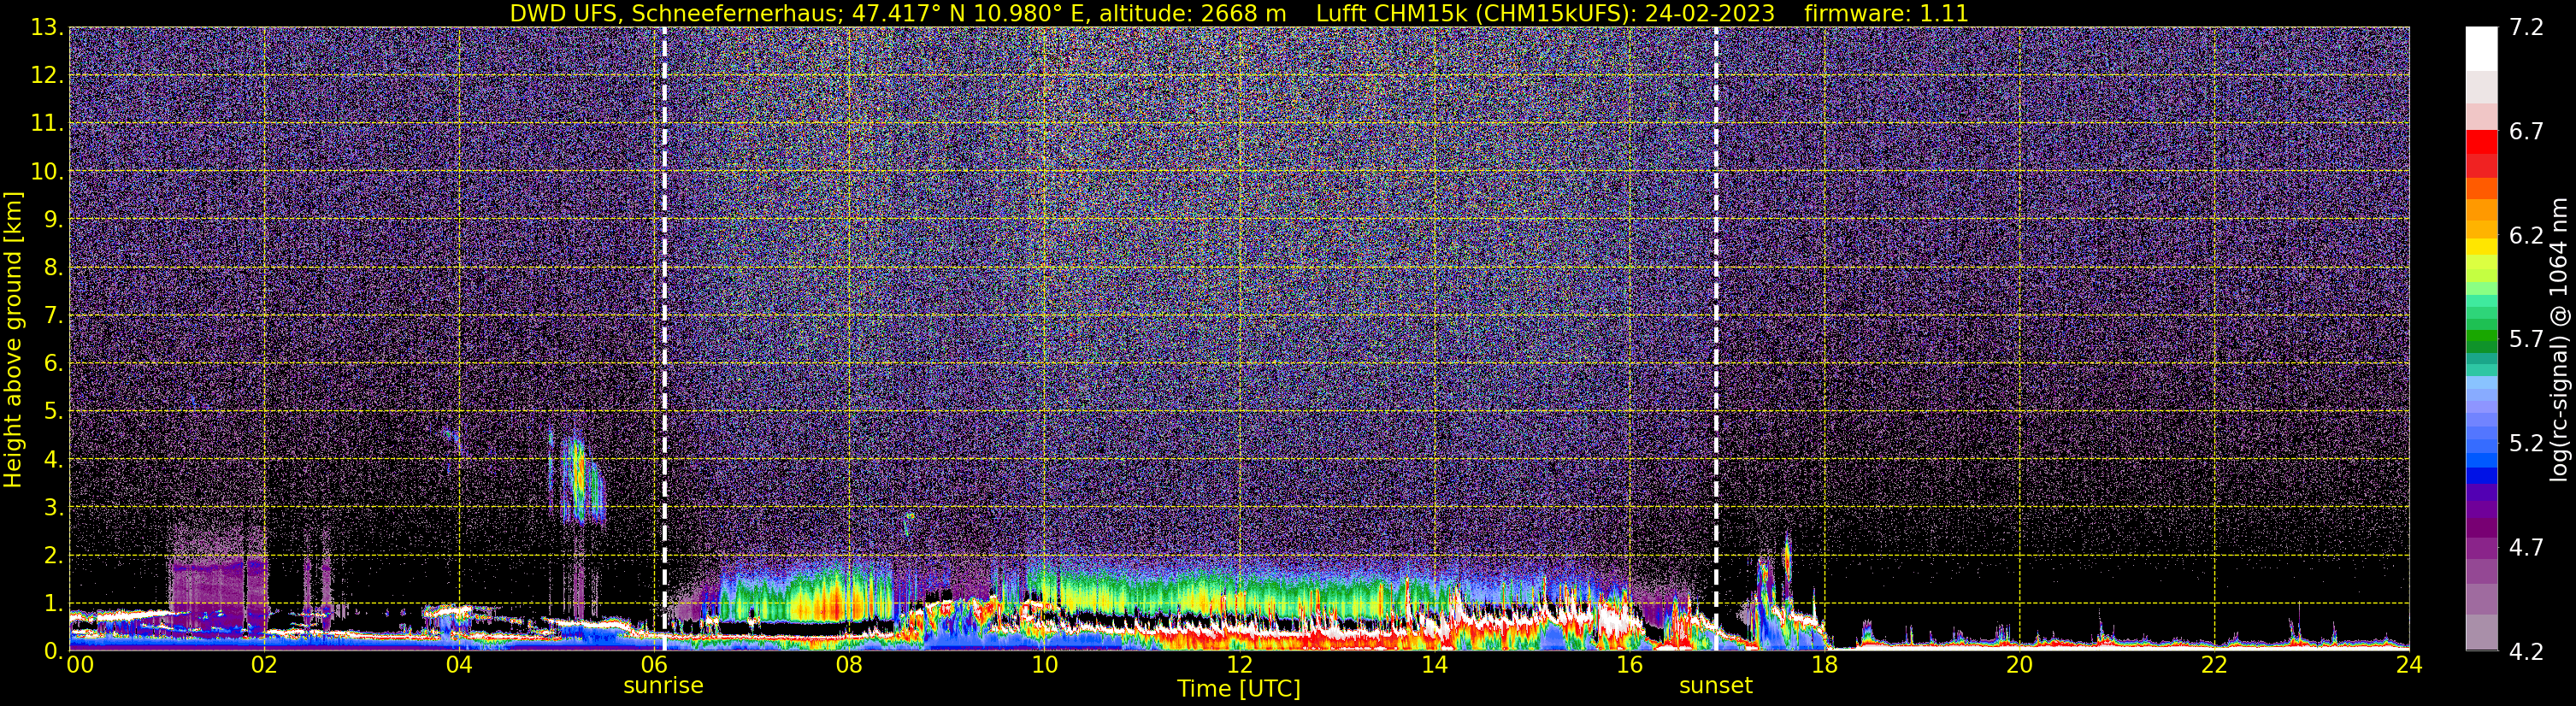Screen dimensions: 2576x706
Task: Click the '6.7' colorbar label
Action: 2526,132
